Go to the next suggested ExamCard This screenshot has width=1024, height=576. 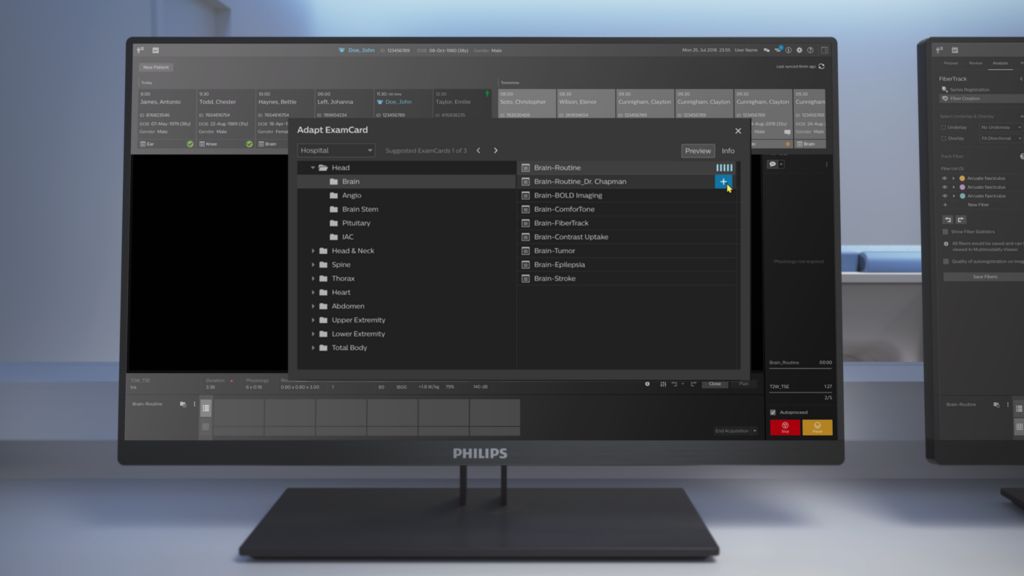tap(496, 150)
